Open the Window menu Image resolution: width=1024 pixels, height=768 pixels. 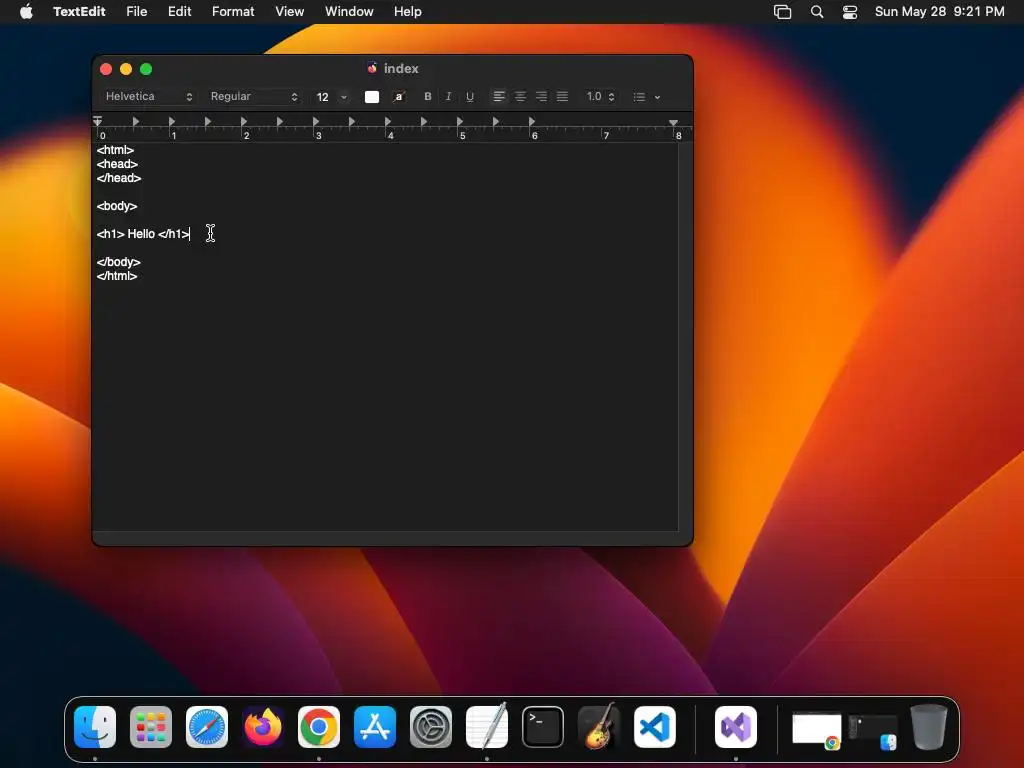[349, 11]
